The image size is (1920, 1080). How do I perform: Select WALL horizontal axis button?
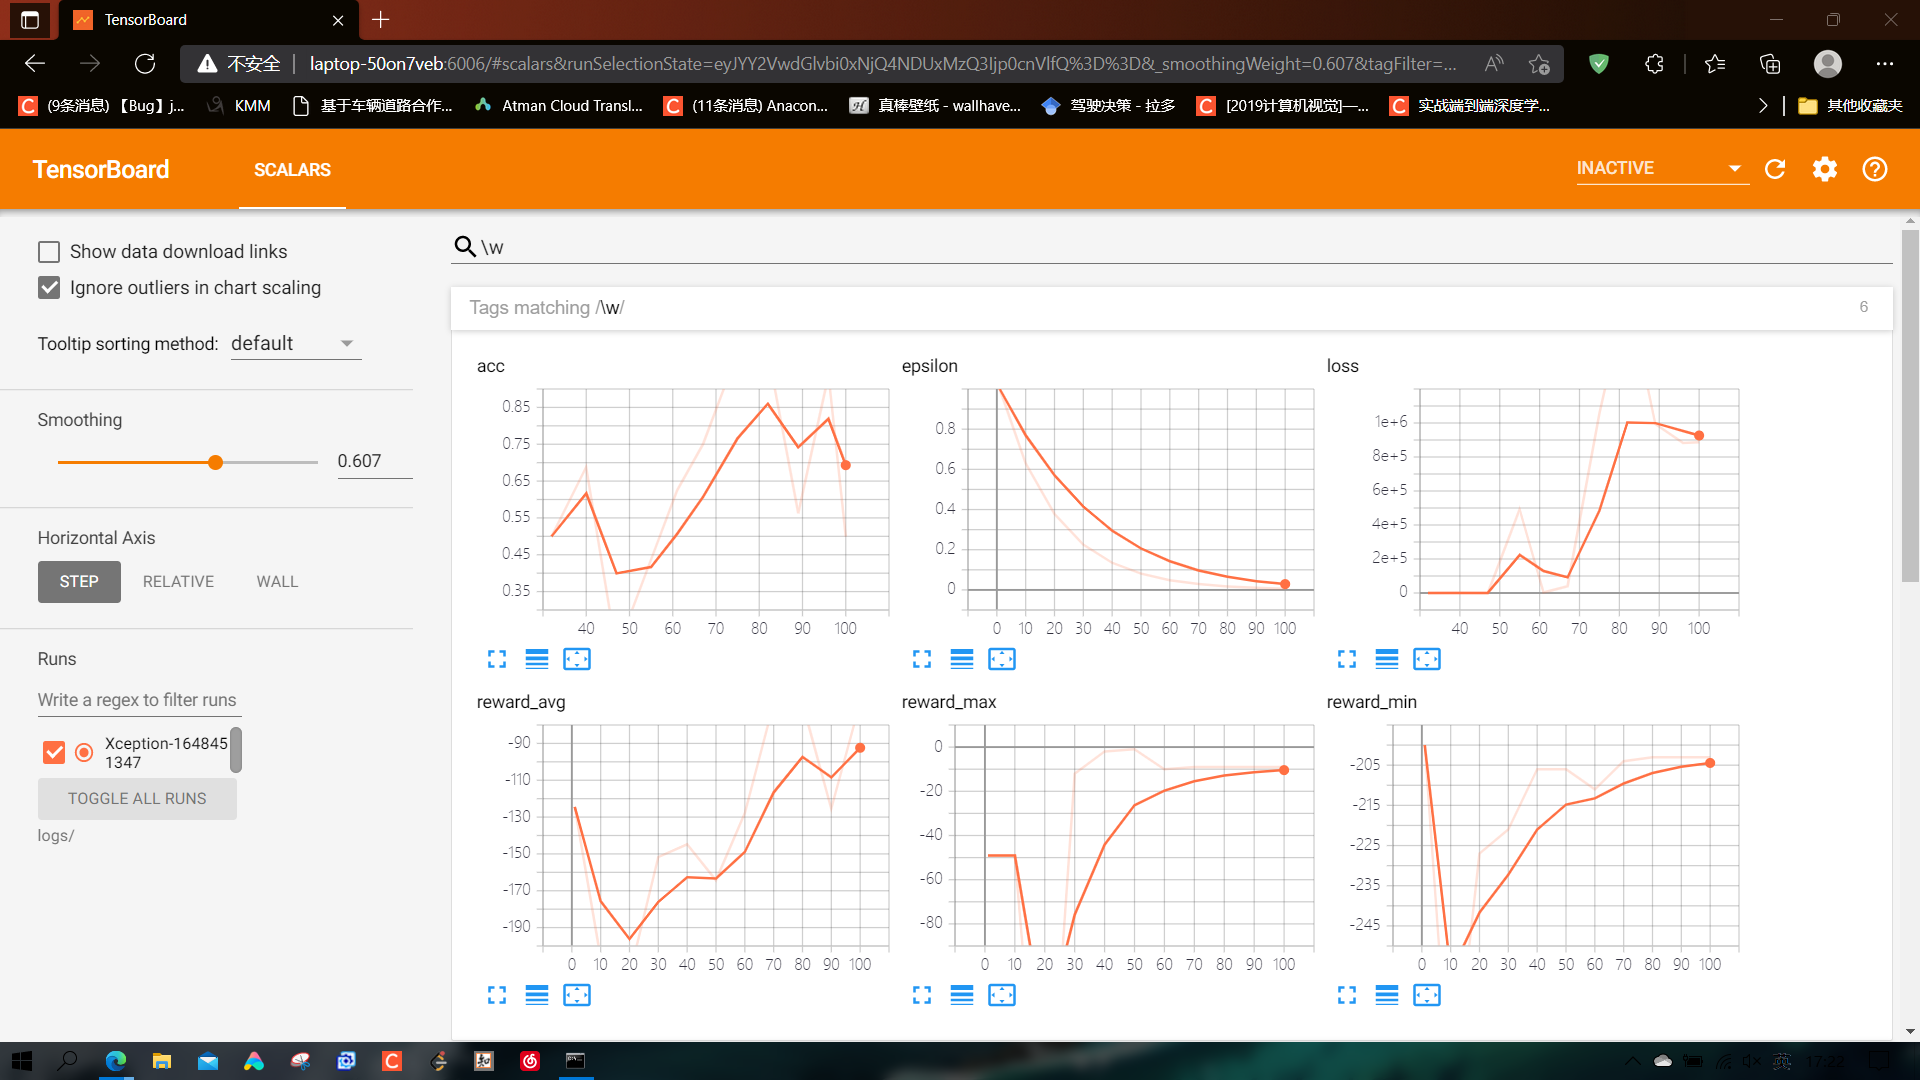click(277, 582)
